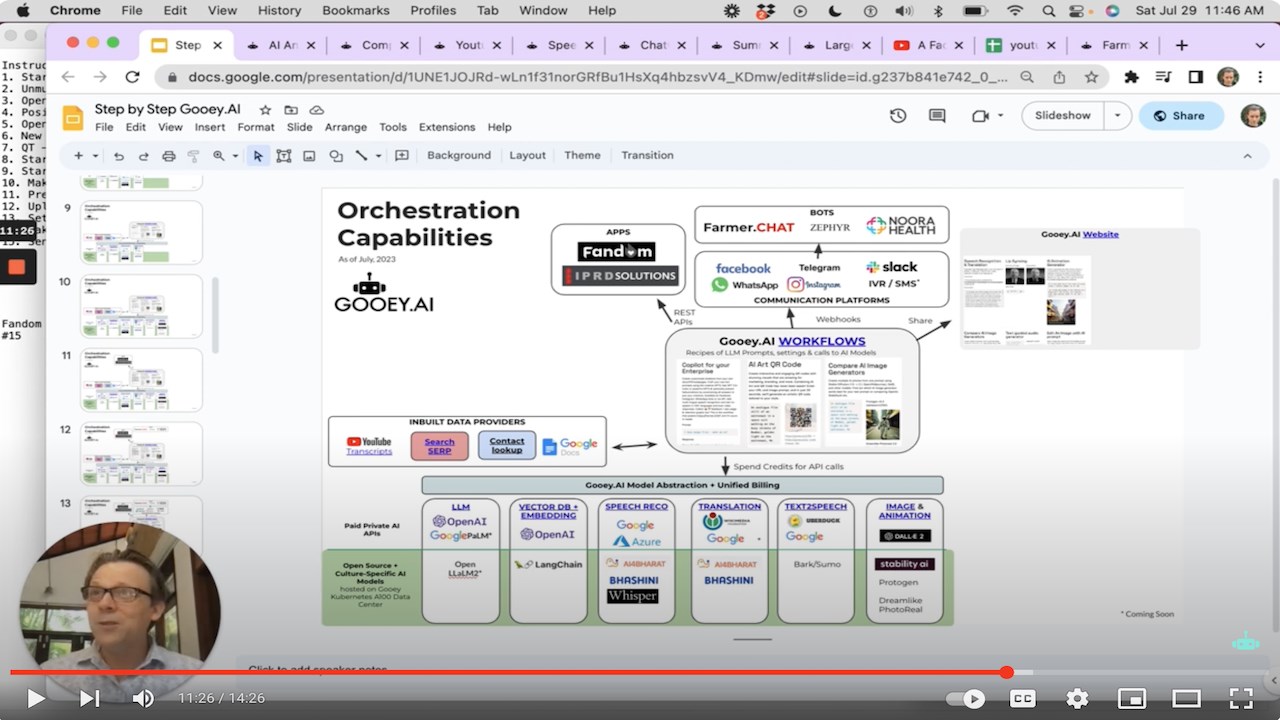Screen dimensions: 1280x720
Task: Select the paint format roller icon
Action: (x=194, y=156)
